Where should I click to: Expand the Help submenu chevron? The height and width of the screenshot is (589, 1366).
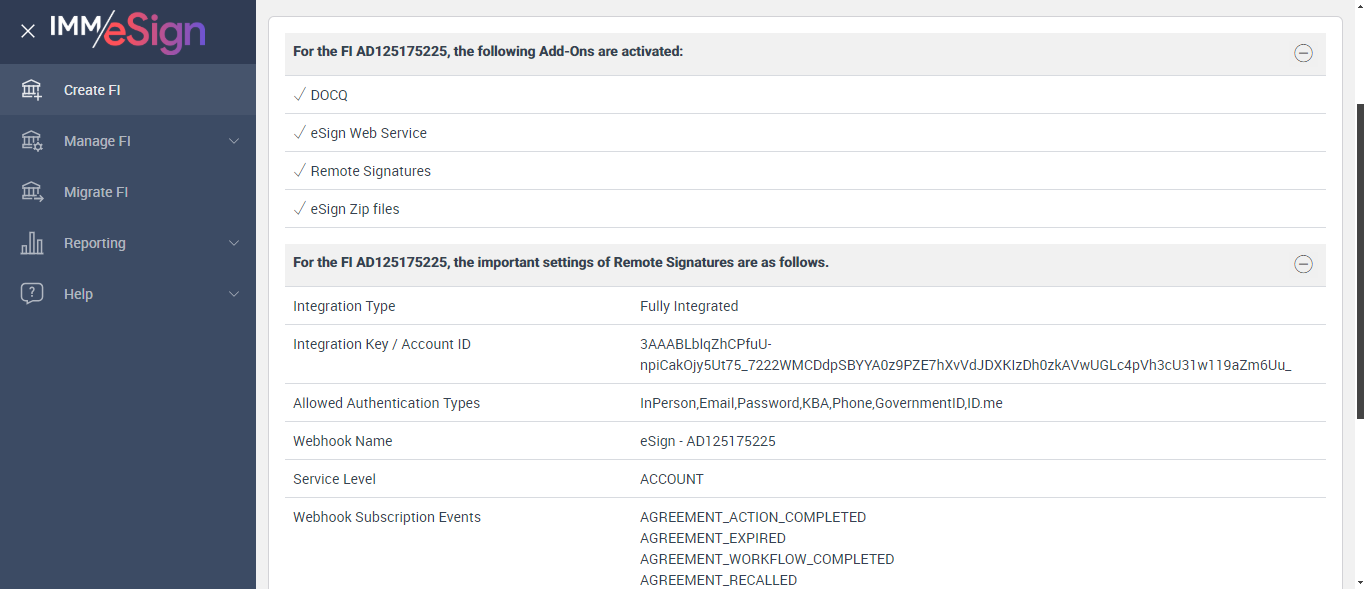[234, 294]
